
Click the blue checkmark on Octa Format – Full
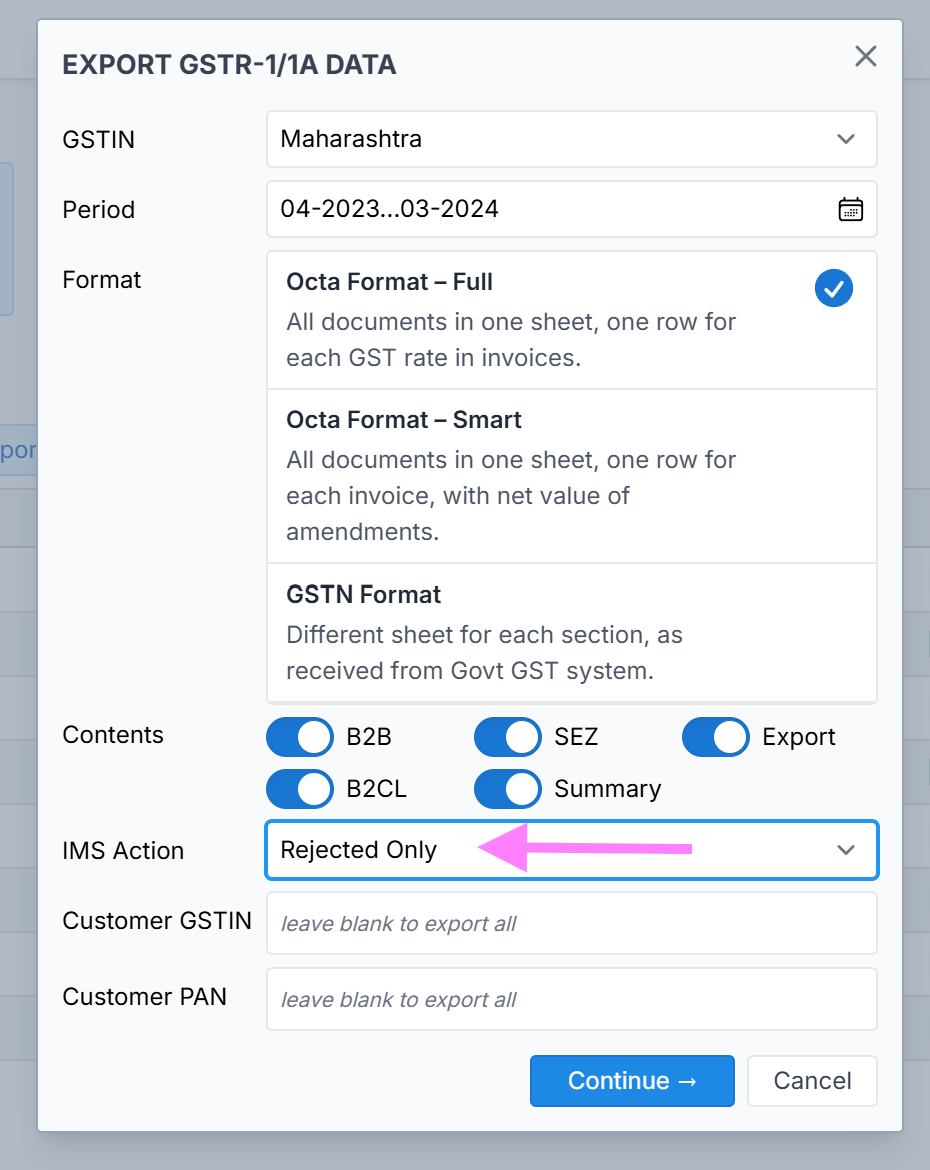[833, 289]
